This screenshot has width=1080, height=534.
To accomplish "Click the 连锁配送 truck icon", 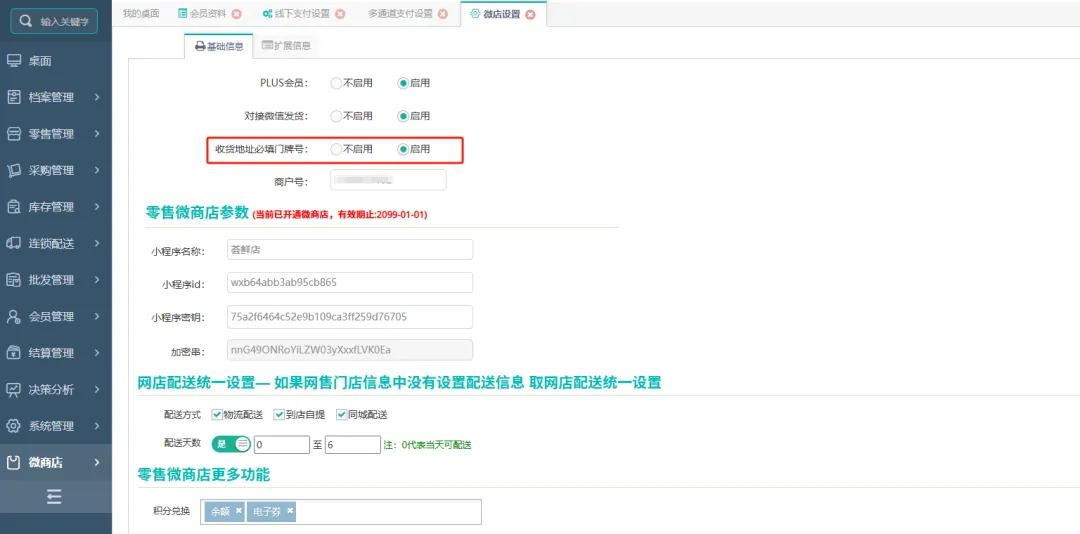I will click(14, 243).
